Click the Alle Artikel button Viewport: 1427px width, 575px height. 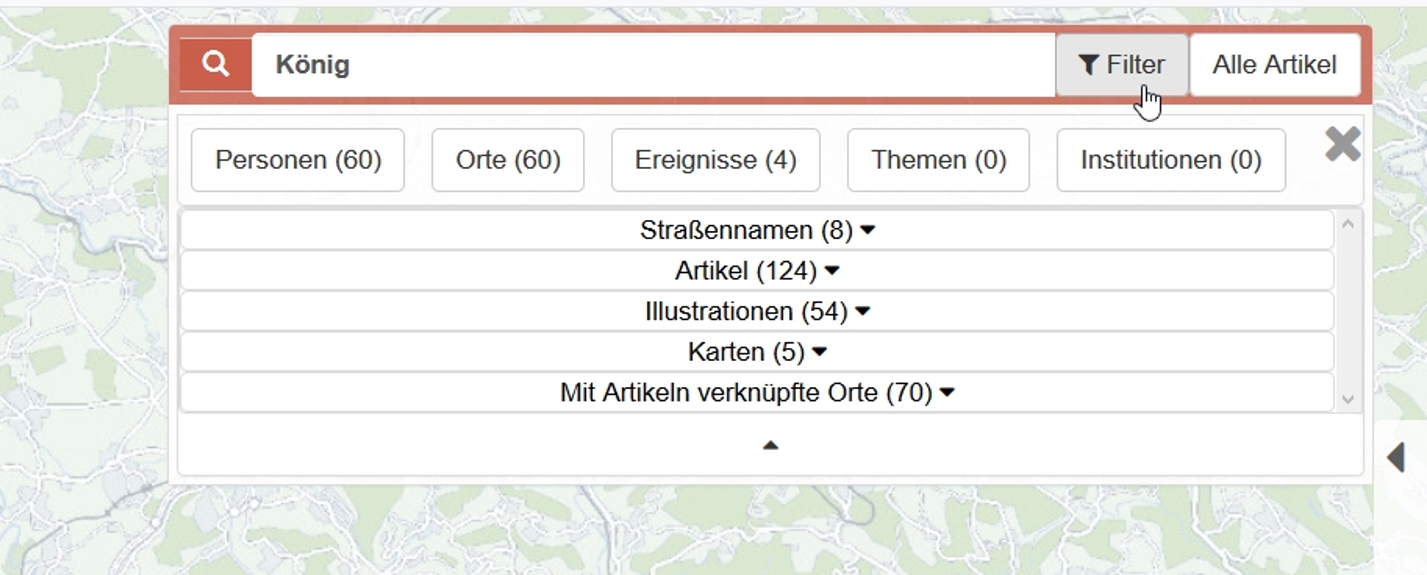click(1275, 65)
